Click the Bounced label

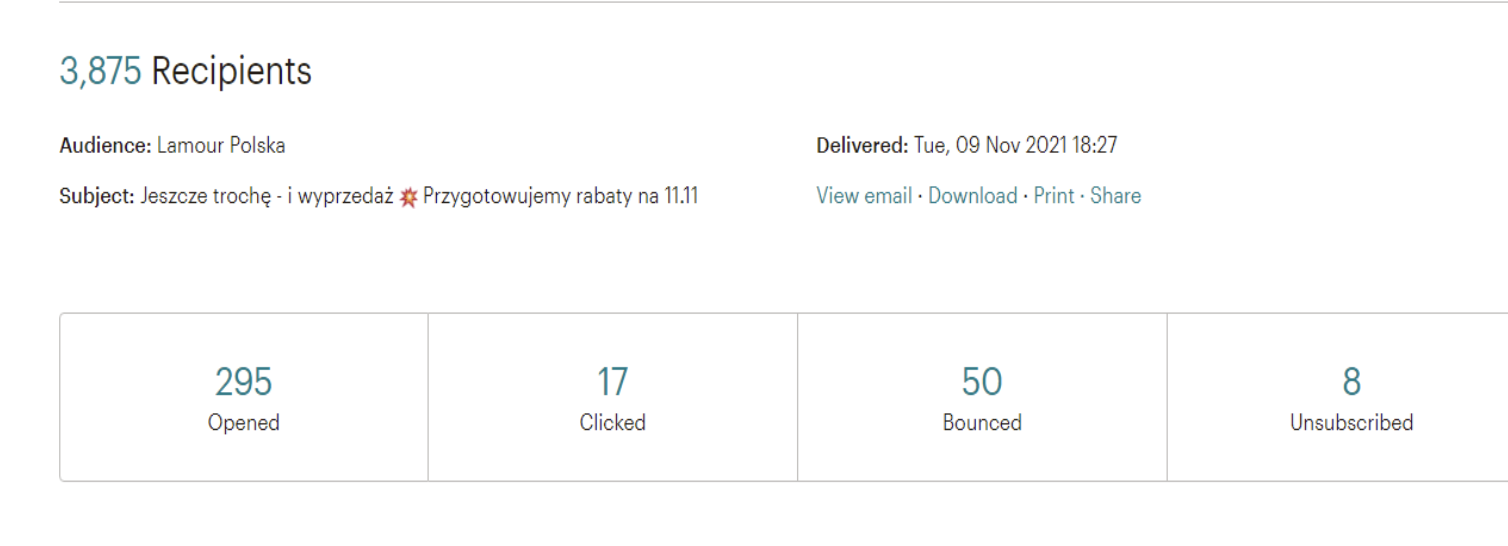click(982, 423)
